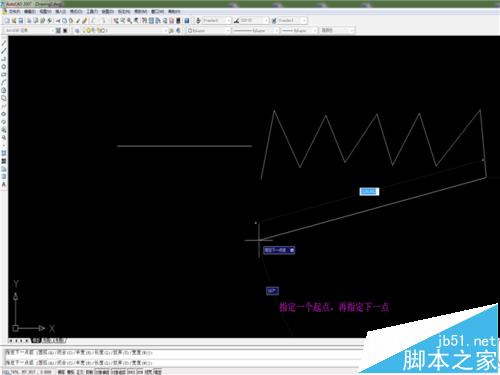The width and height of the screenshot is (500, 375).
Task: Open the 格式 (Format) menu
Action: [76, 12]
